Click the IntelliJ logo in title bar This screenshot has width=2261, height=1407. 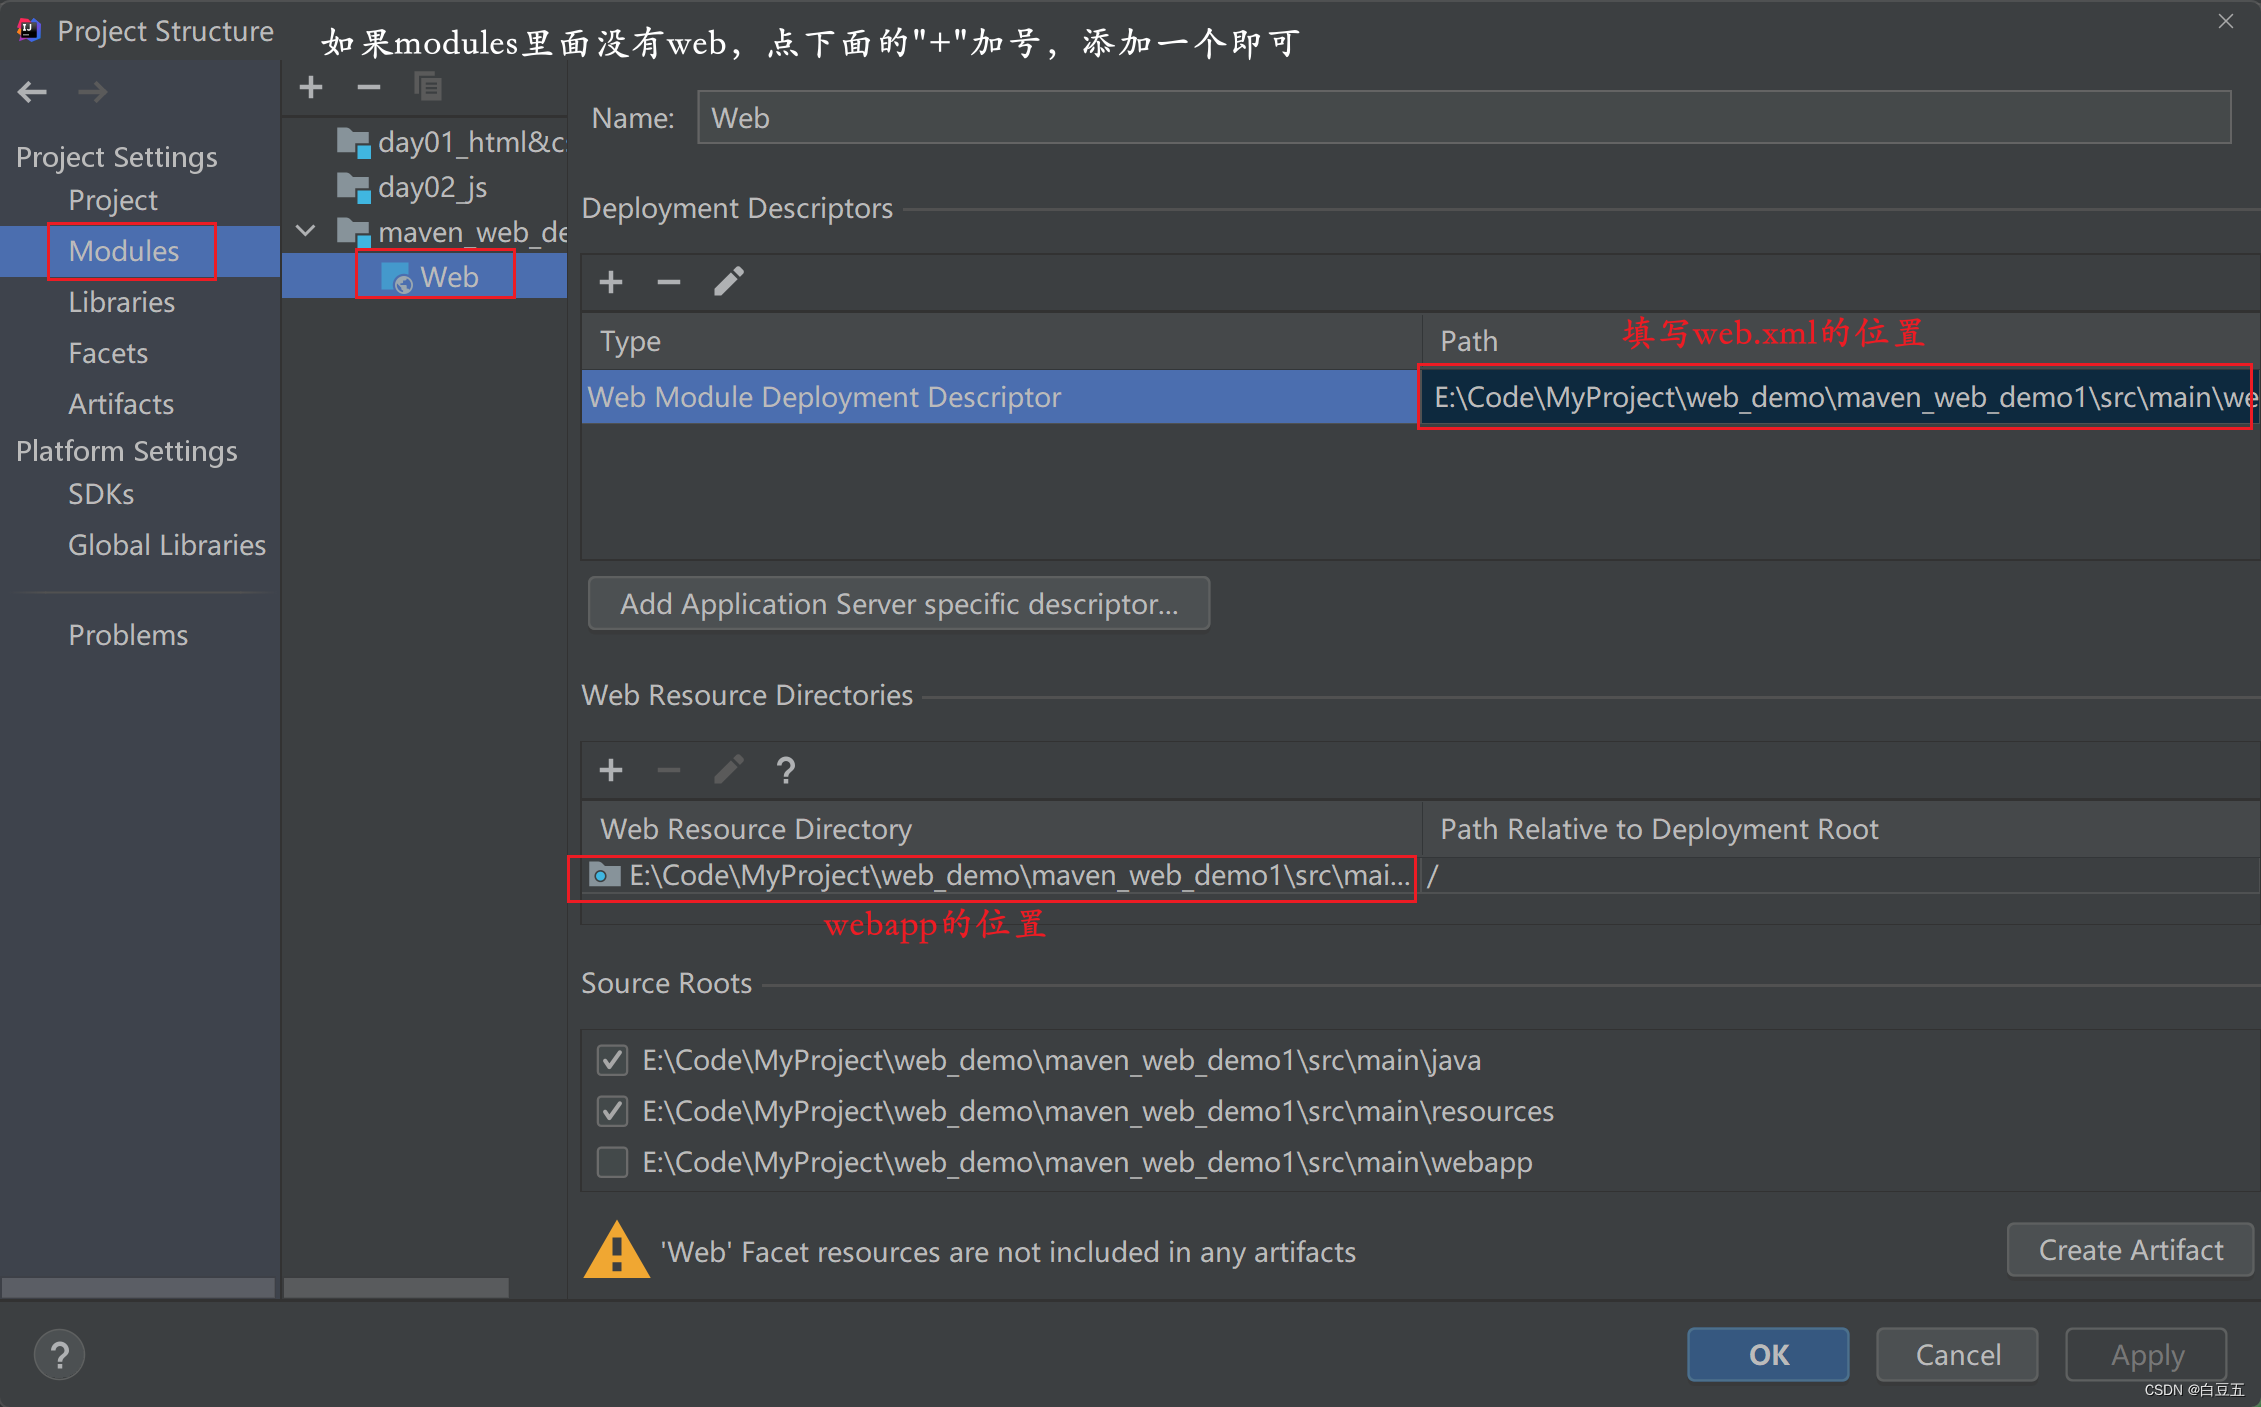(x=29, y=30)
